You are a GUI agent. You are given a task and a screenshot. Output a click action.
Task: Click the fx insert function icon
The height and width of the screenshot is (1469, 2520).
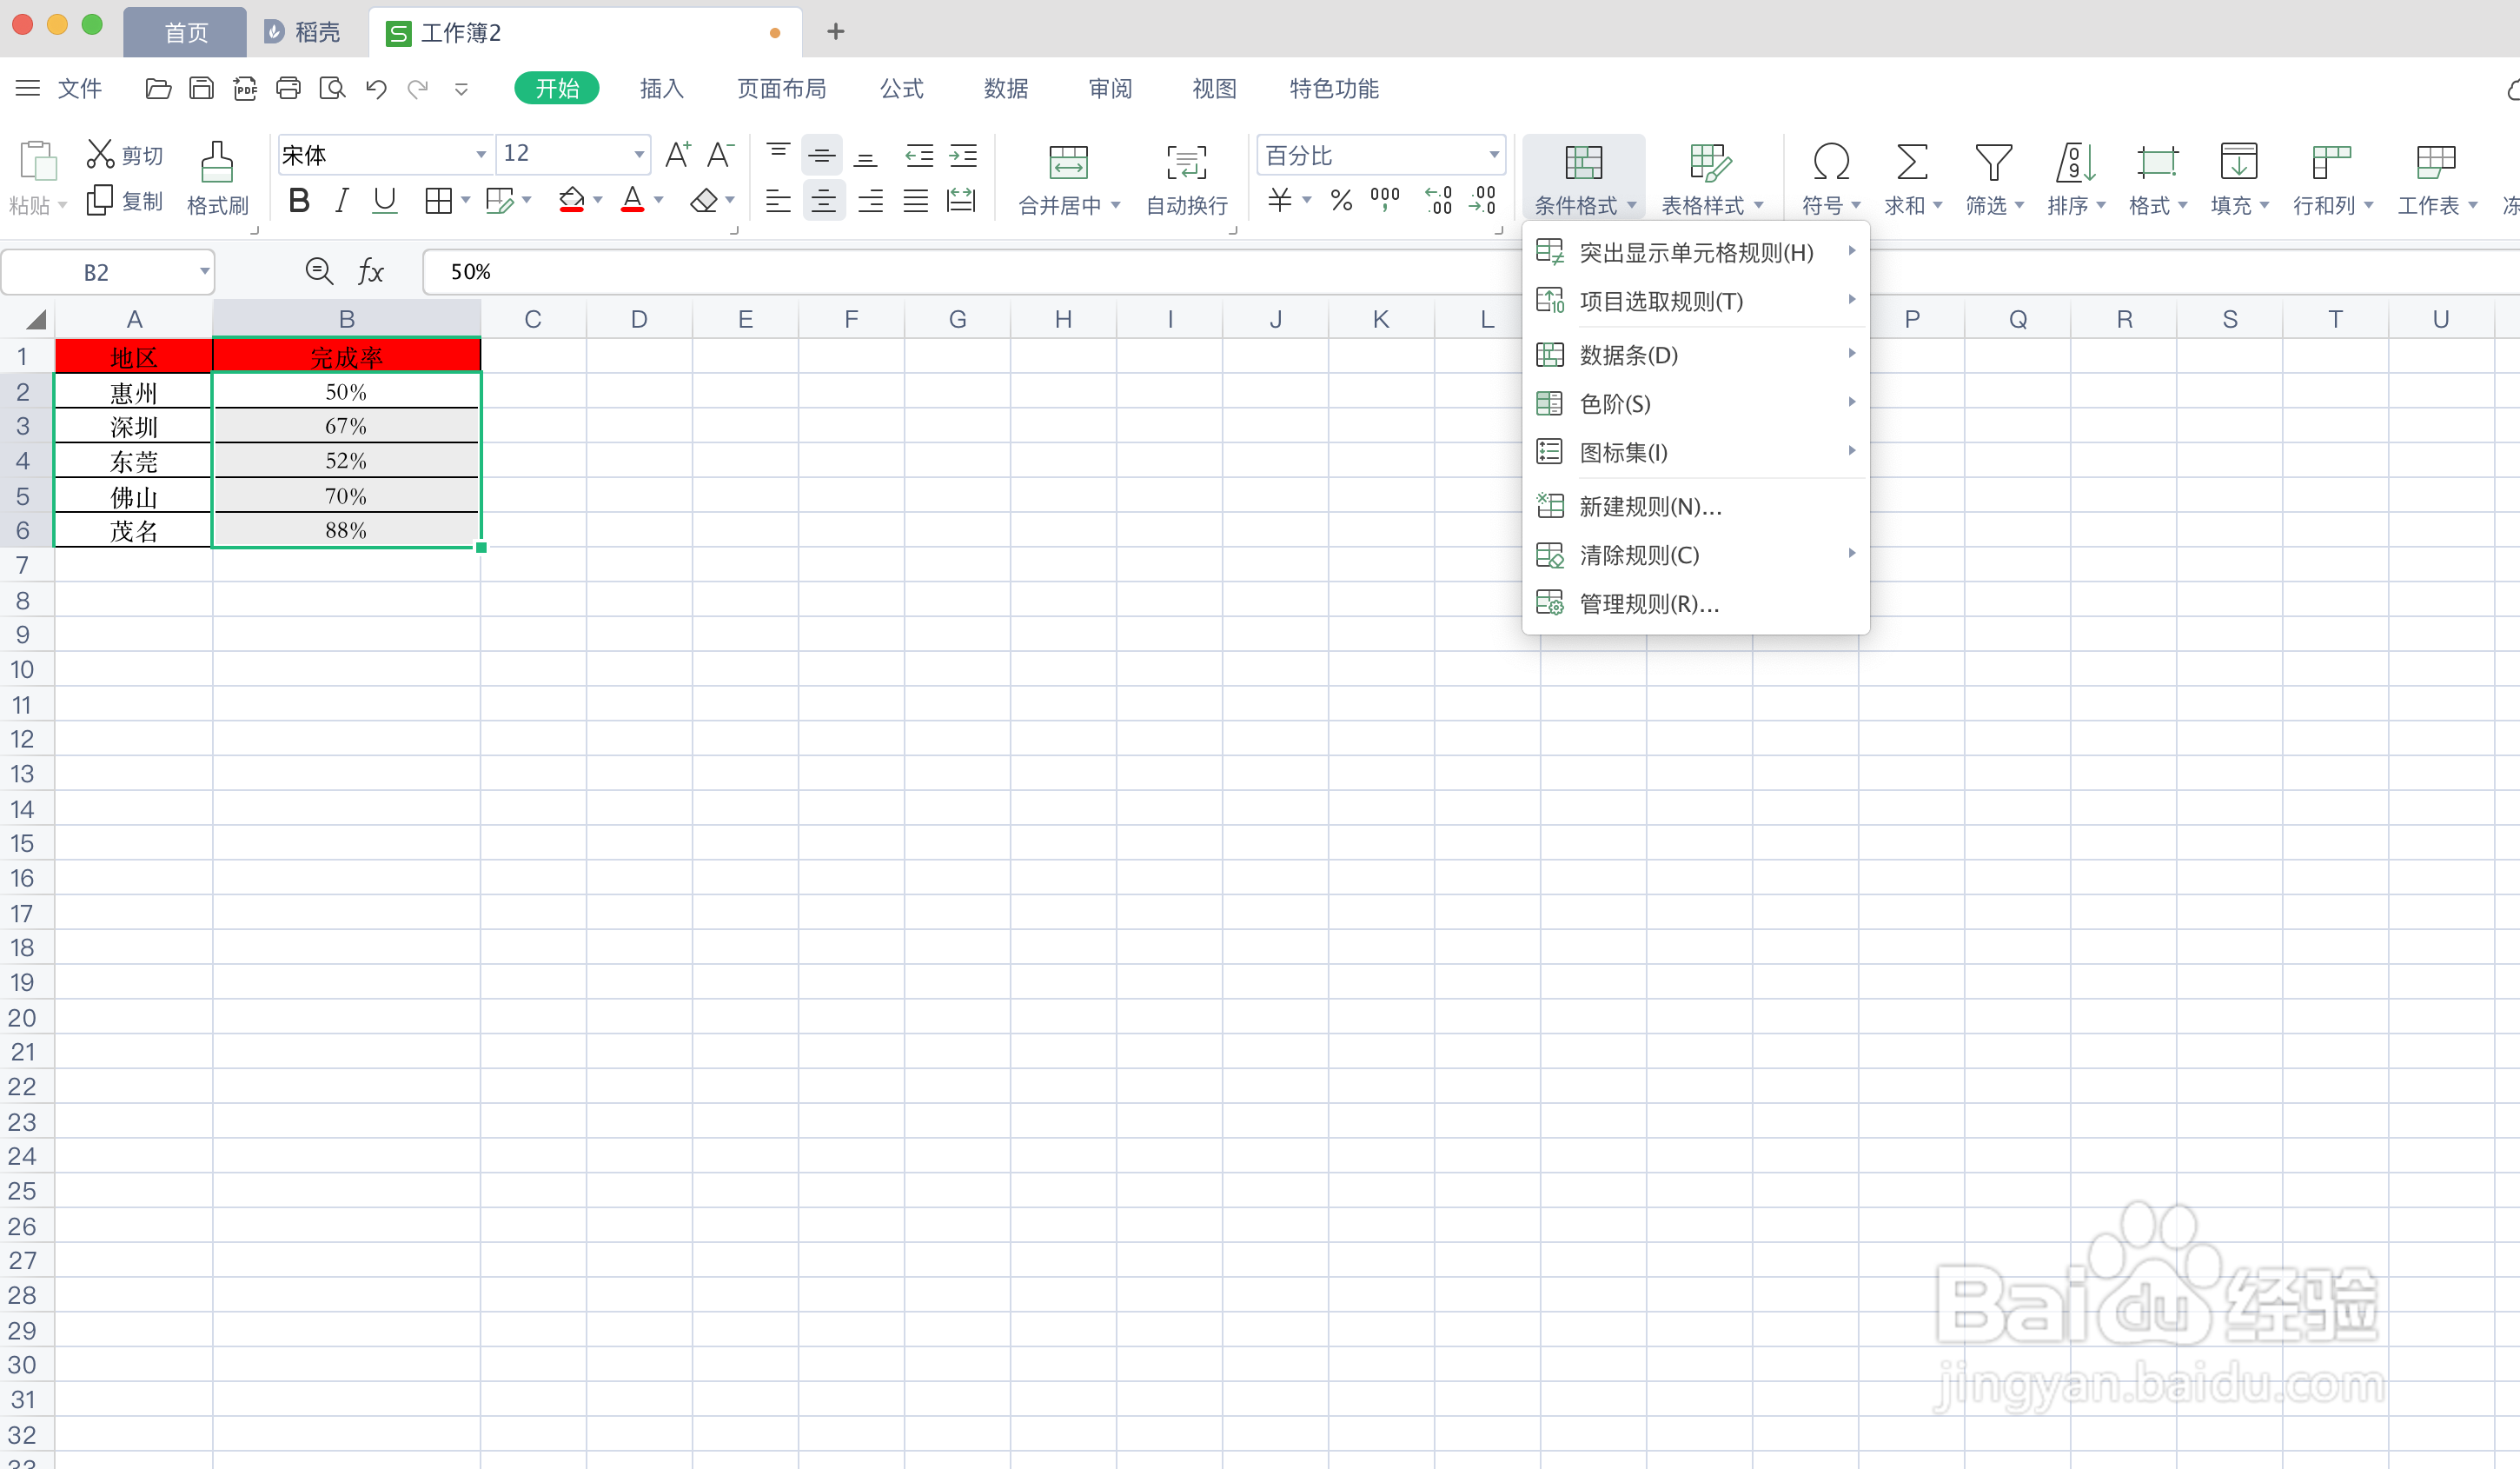point(370,271)
